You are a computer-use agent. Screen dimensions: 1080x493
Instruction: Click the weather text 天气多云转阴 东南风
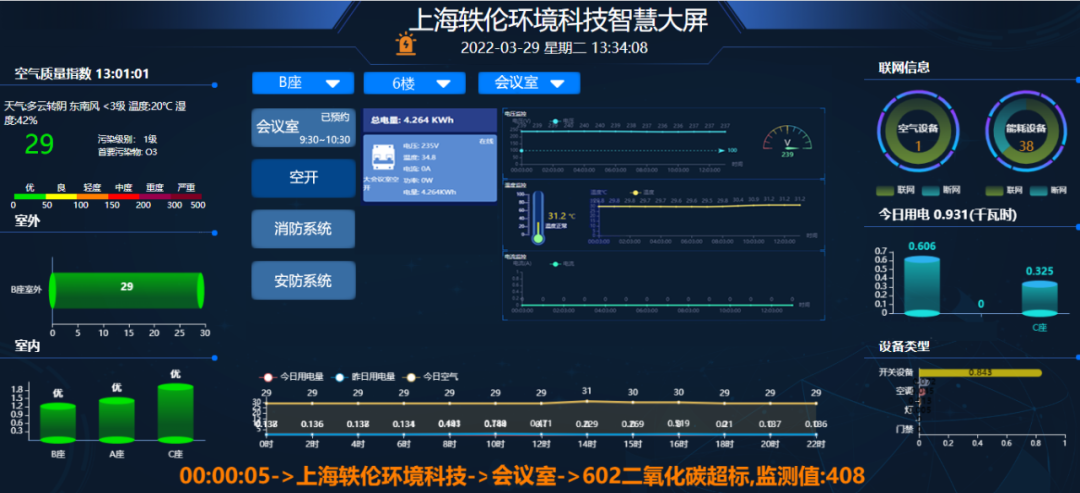click(x=95, y=113)
